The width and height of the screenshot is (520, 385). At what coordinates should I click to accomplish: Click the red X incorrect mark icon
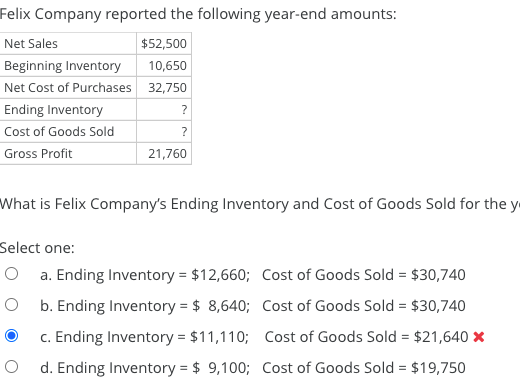[x=479, y=337]
